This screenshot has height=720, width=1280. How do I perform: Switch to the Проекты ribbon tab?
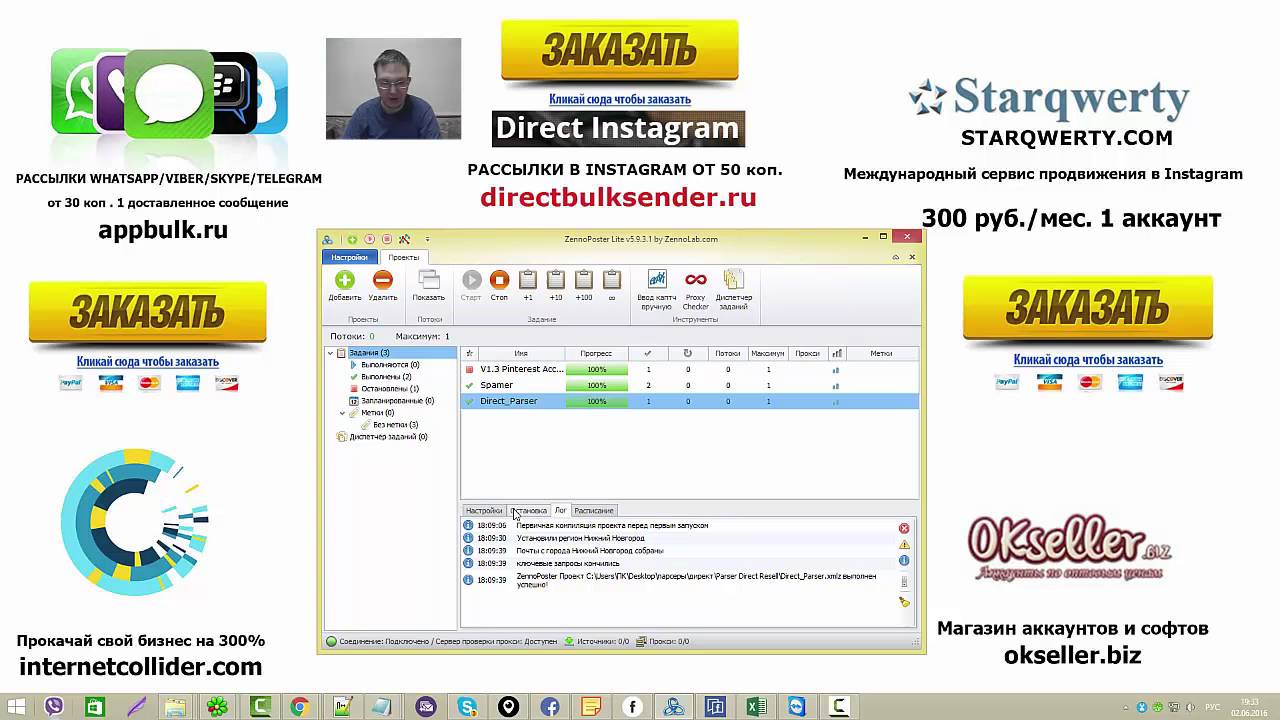[x=404, y=257]
